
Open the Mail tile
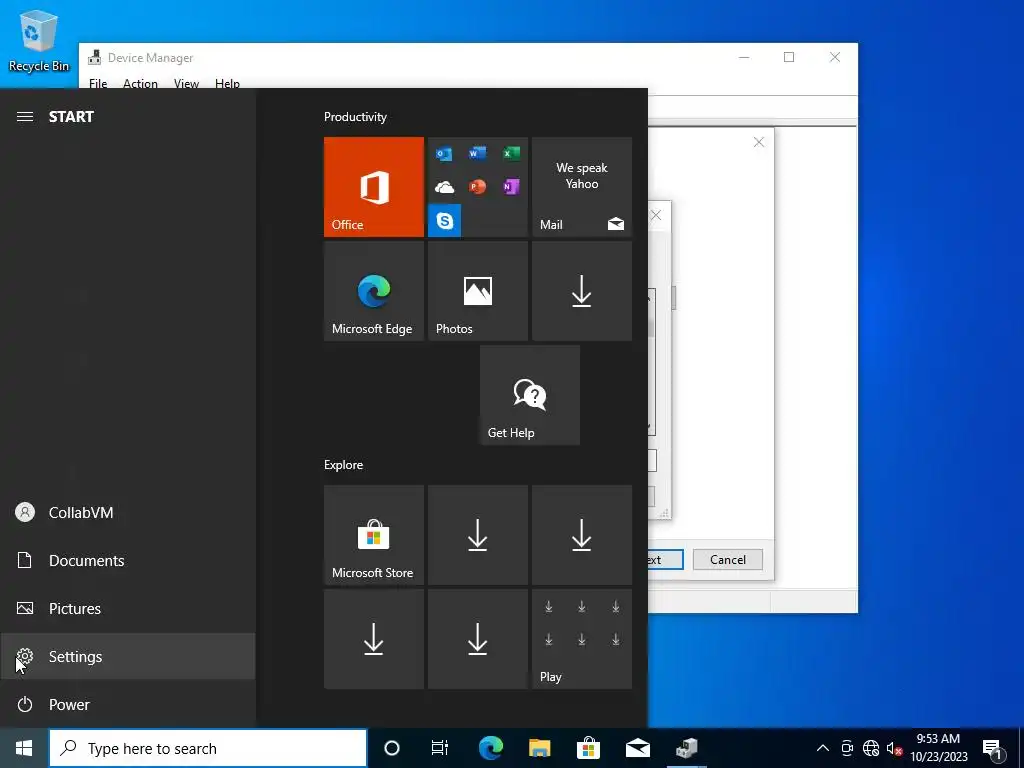[x=582, y=187]
